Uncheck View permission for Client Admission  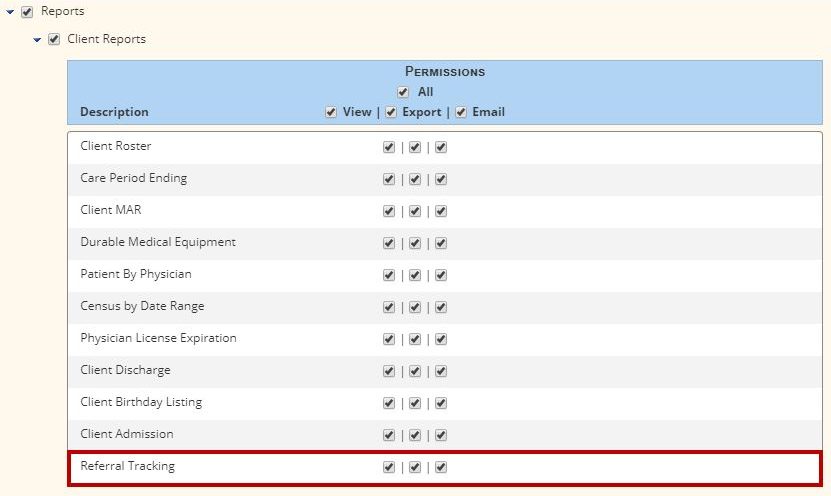[389, 435]
